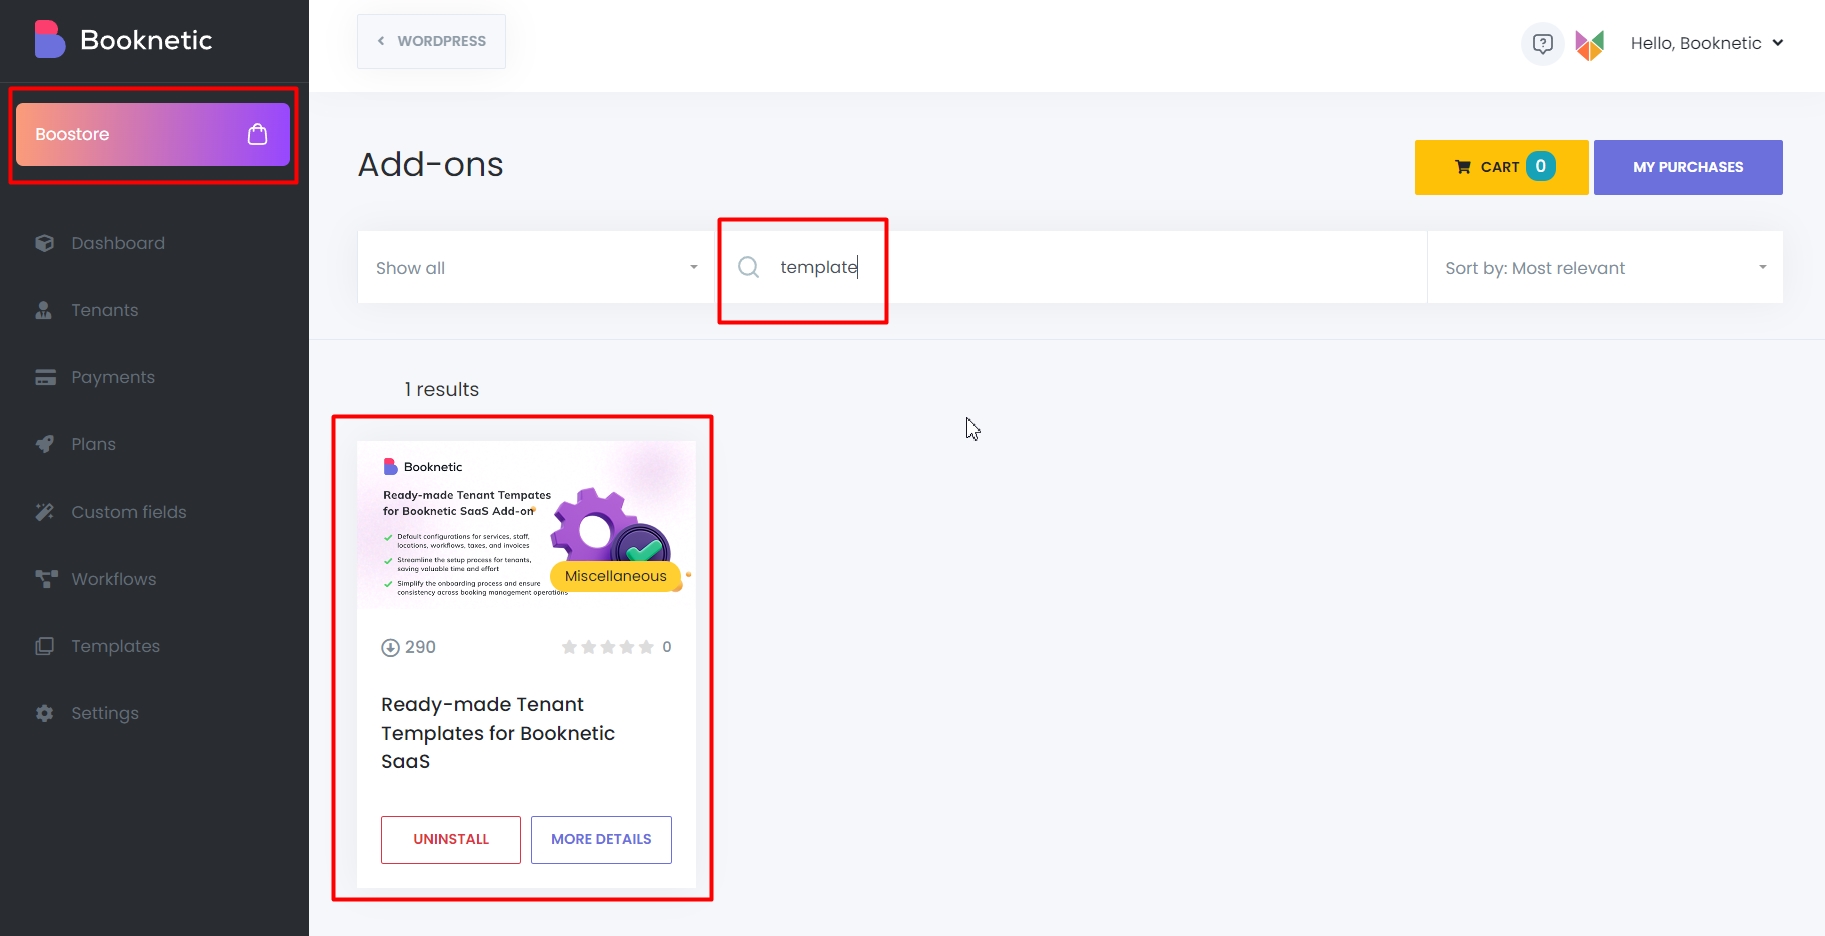Screen dimensions: 1825x936
Task: Click the downloads icon beside 290
Action: 391,648
